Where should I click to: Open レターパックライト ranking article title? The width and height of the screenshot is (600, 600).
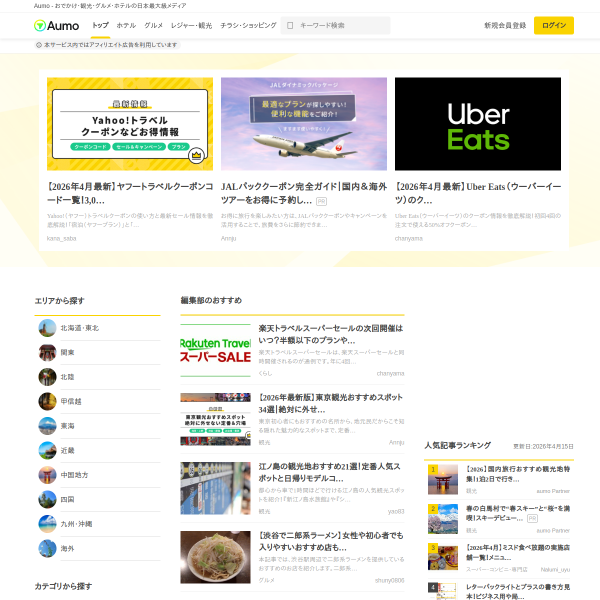(518, 592)
